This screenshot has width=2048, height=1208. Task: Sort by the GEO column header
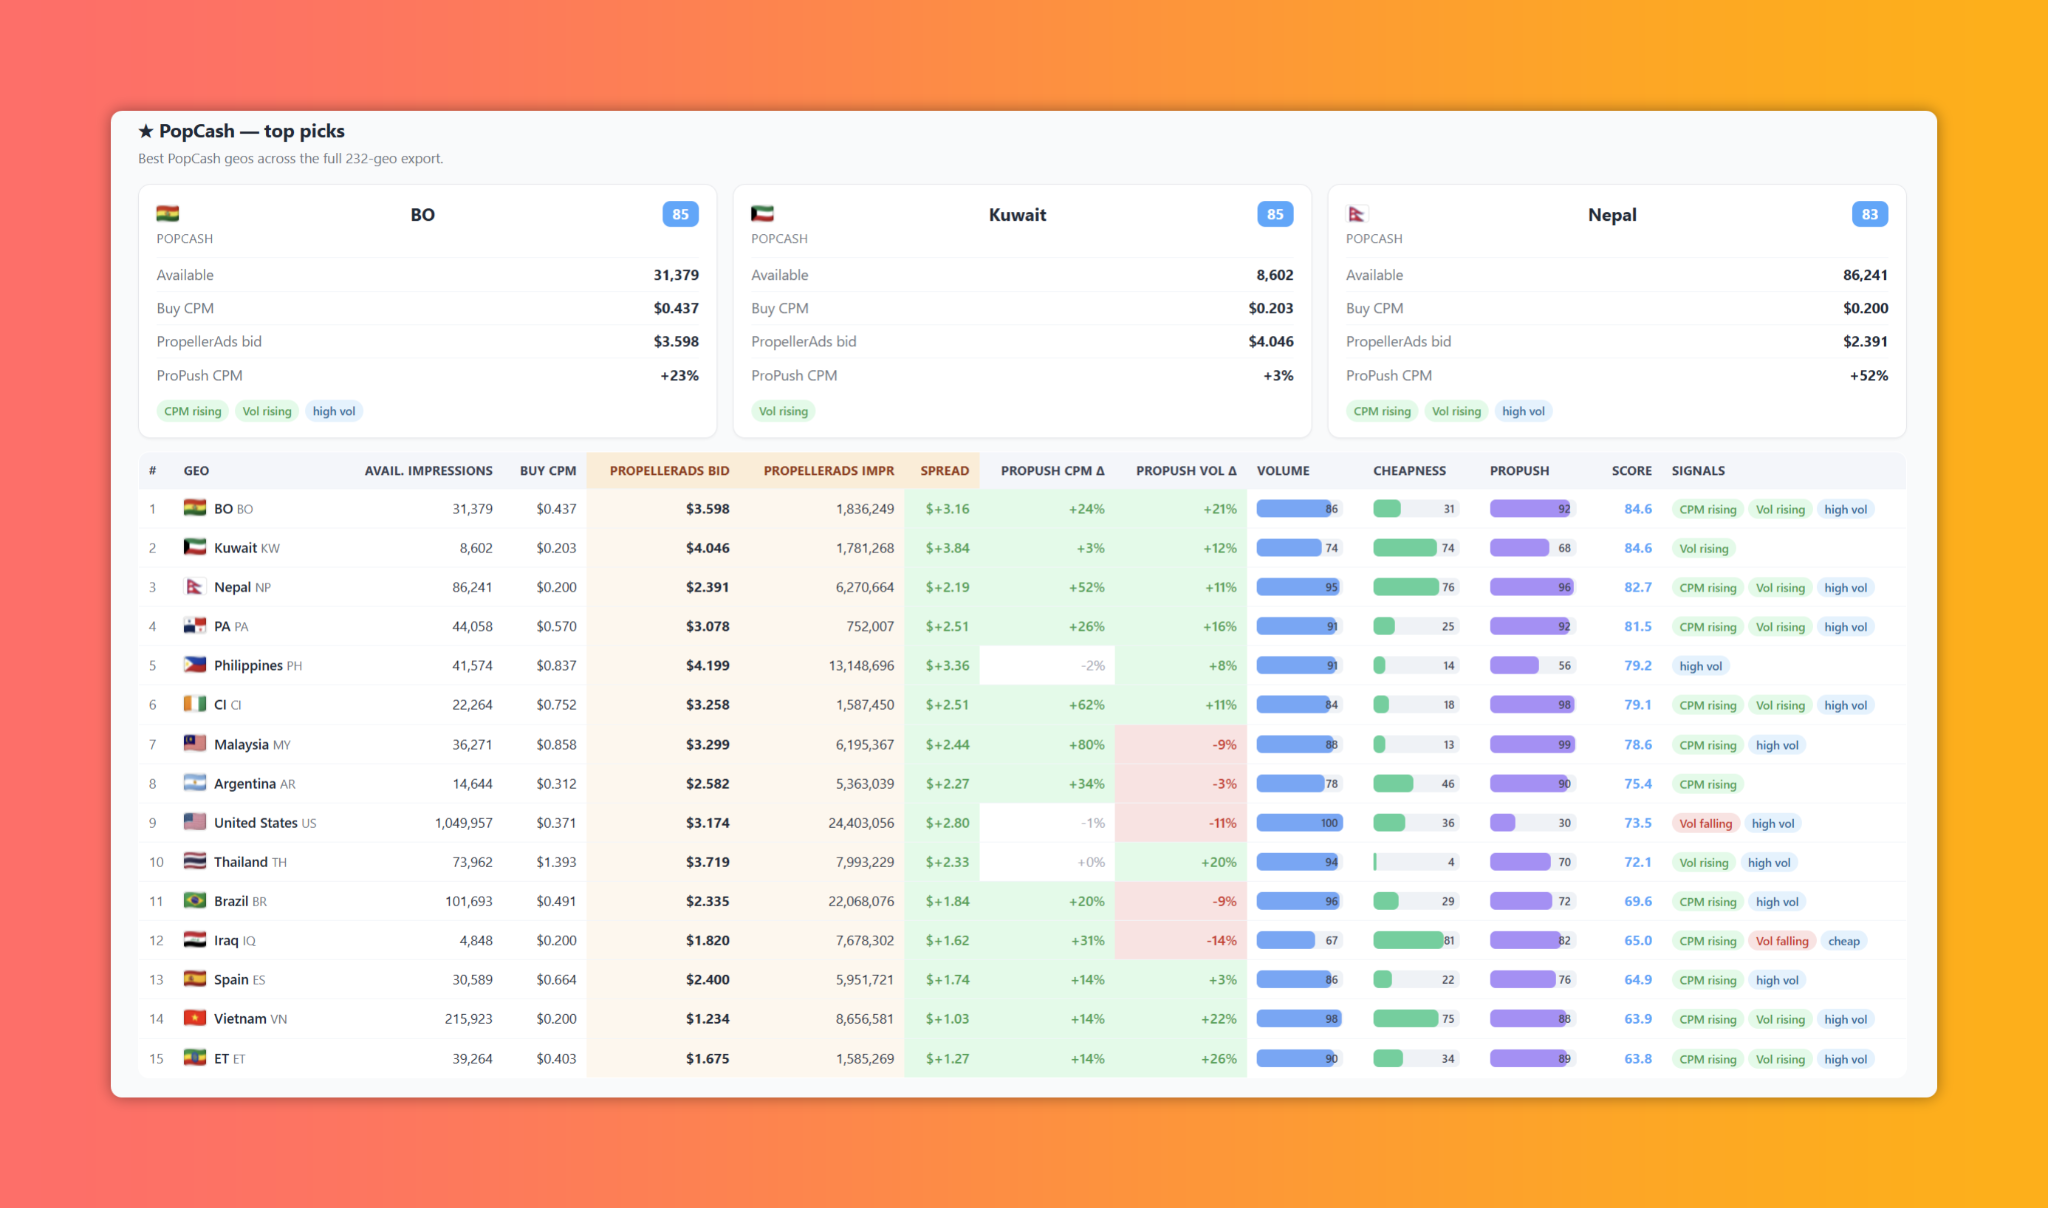pyautogui.click(x=196, y=471)
